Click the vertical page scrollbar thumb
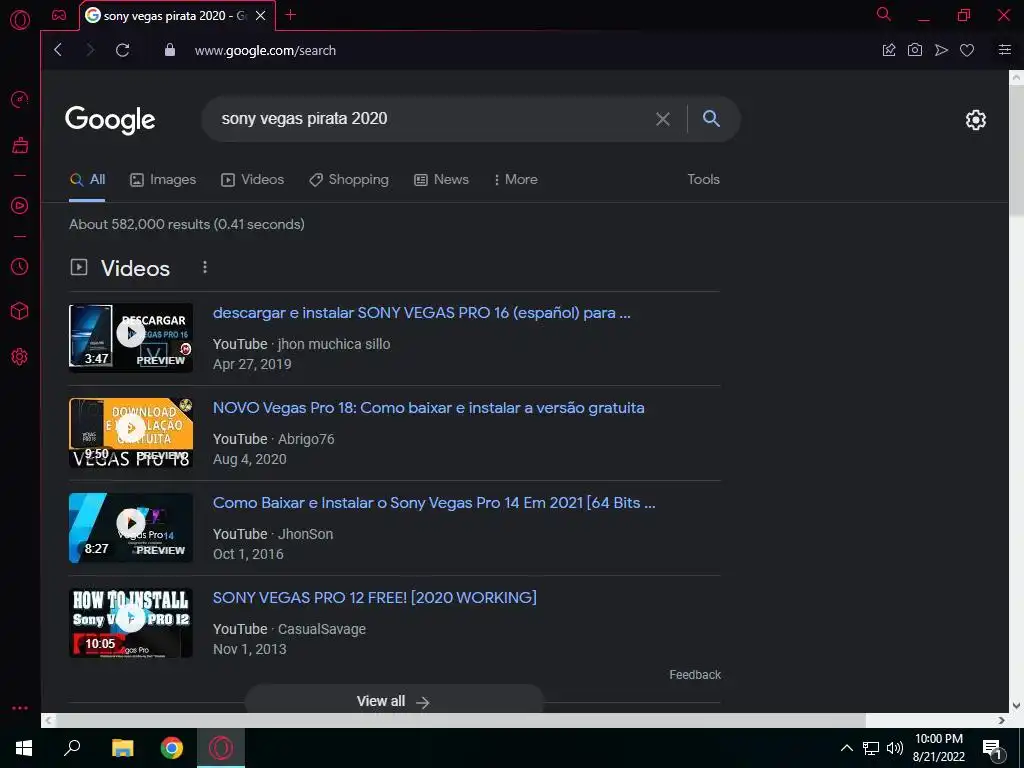 (x=1016, y=149)
